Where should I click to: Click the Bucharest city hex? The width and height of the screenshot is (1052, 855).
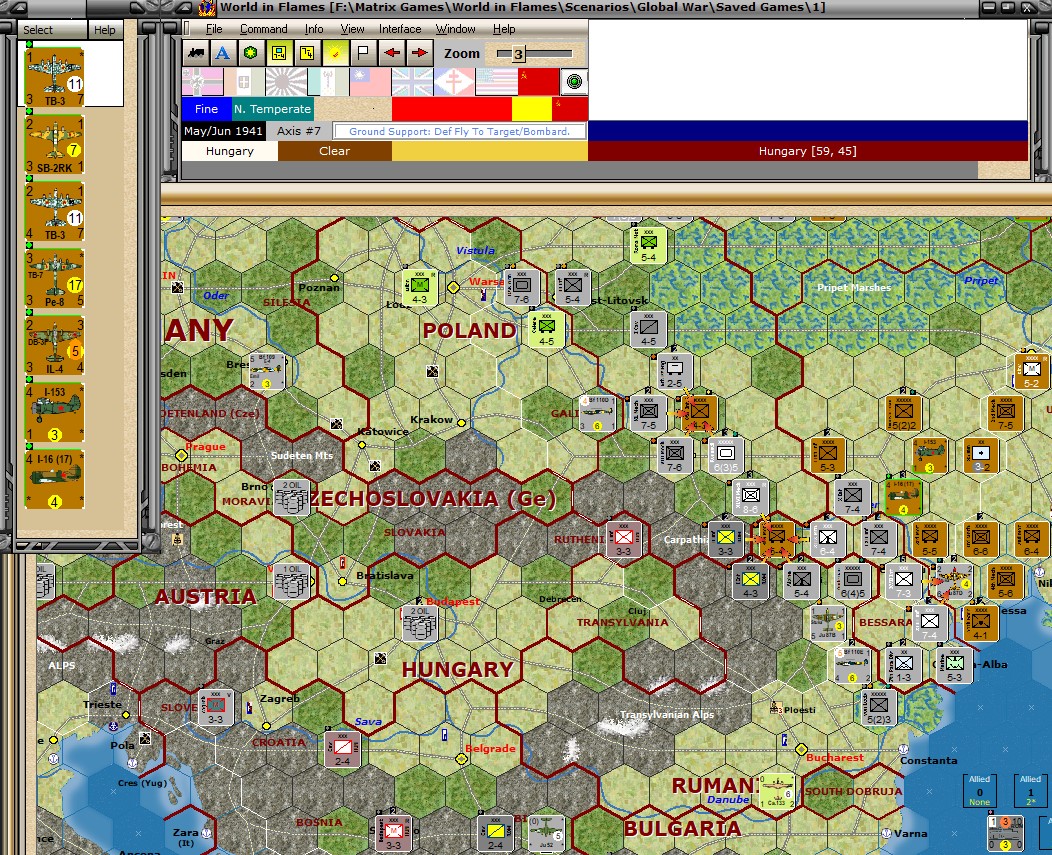coord(801,749)
